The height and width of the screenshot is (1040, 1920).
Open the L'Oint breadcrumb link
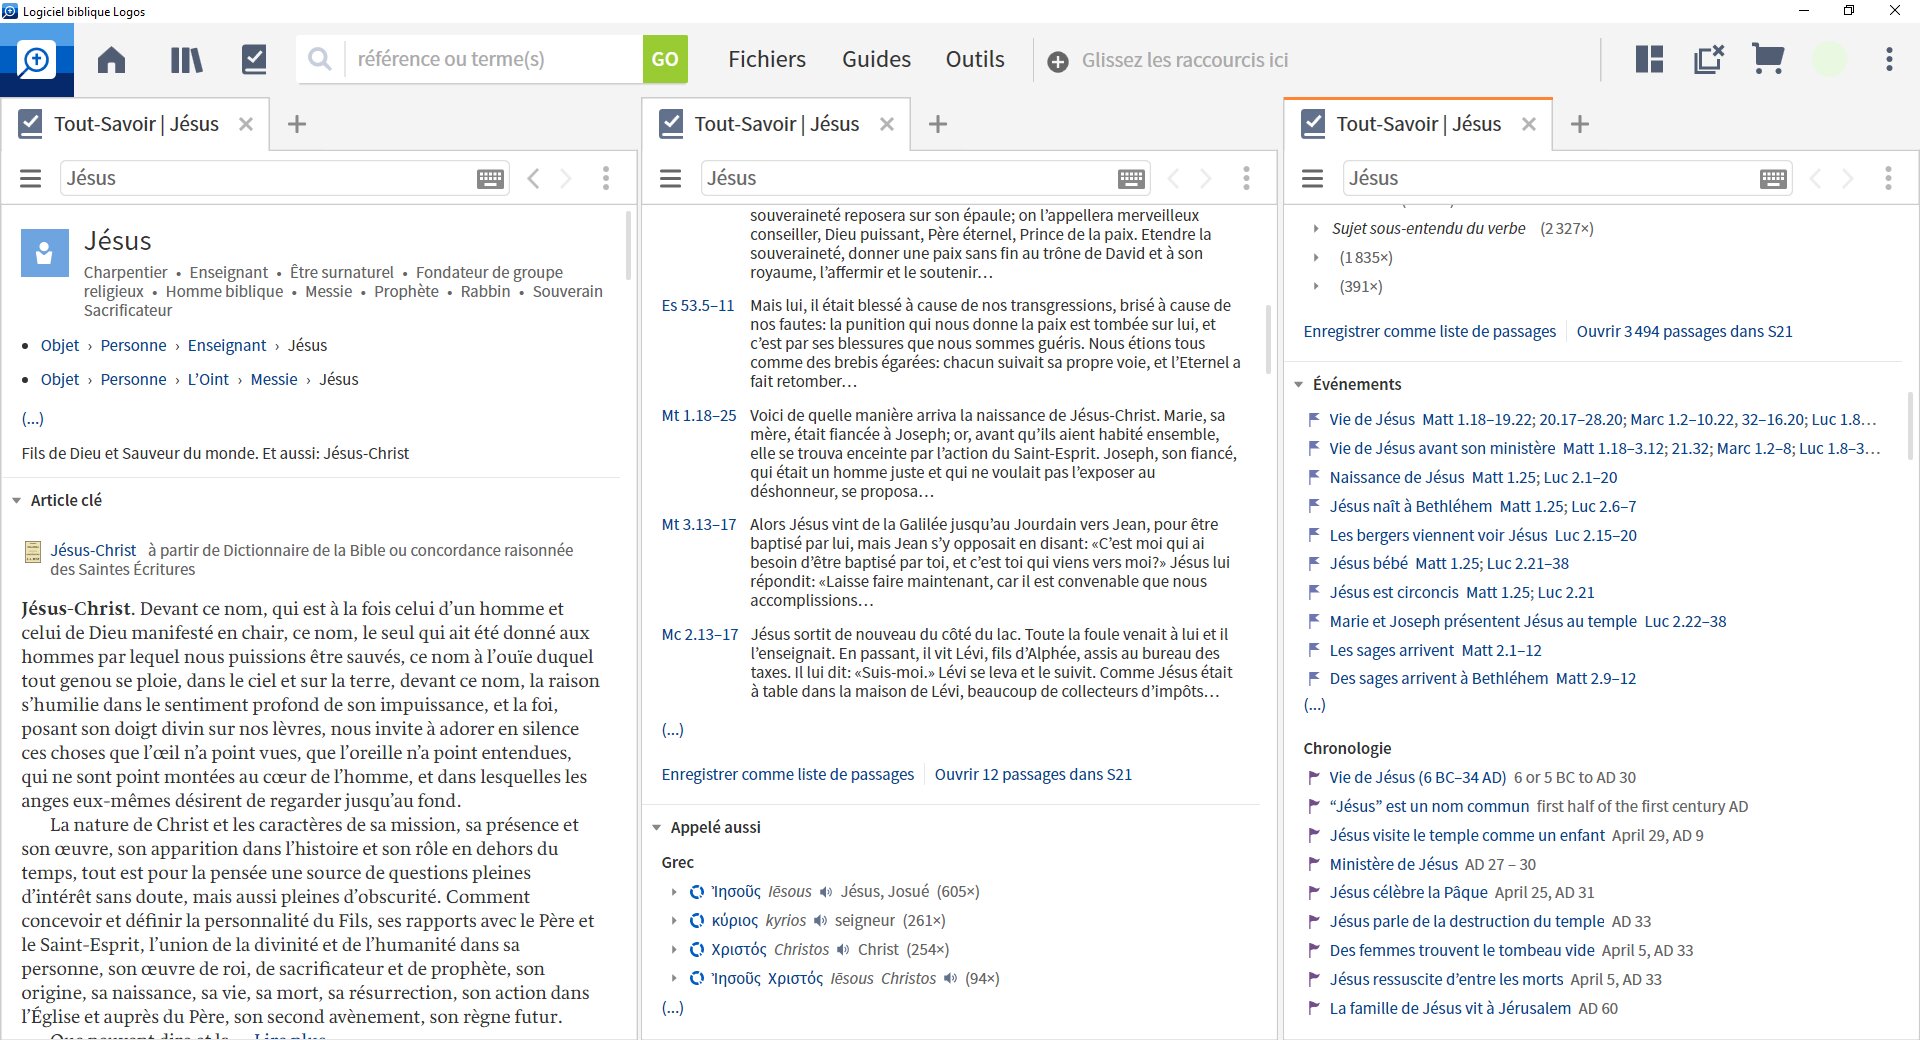208,379
